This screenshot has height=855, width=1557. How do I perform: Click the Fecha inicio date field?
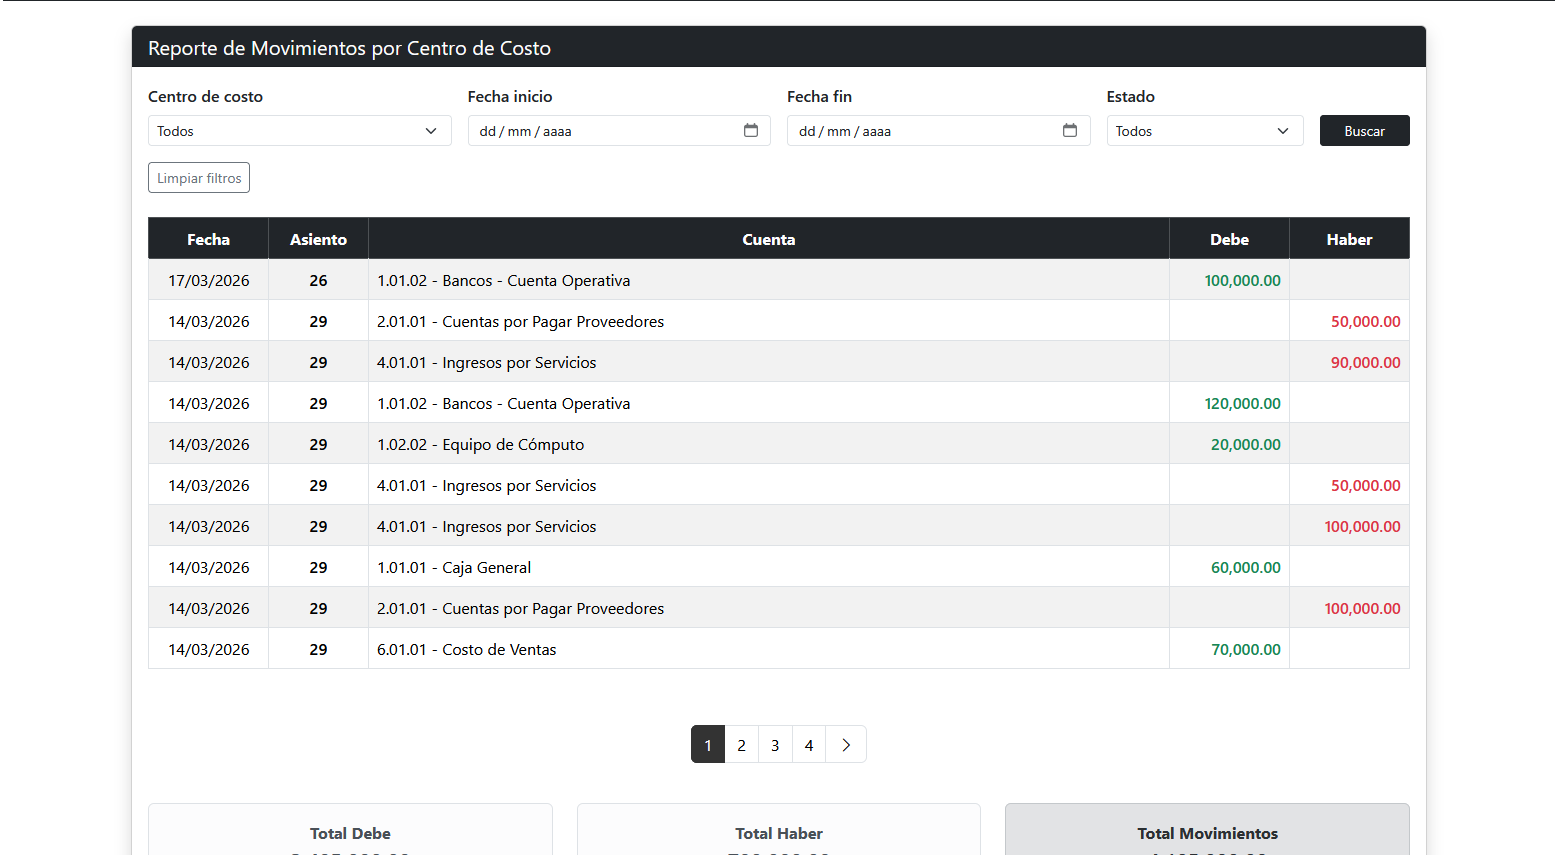click(600, 131)
